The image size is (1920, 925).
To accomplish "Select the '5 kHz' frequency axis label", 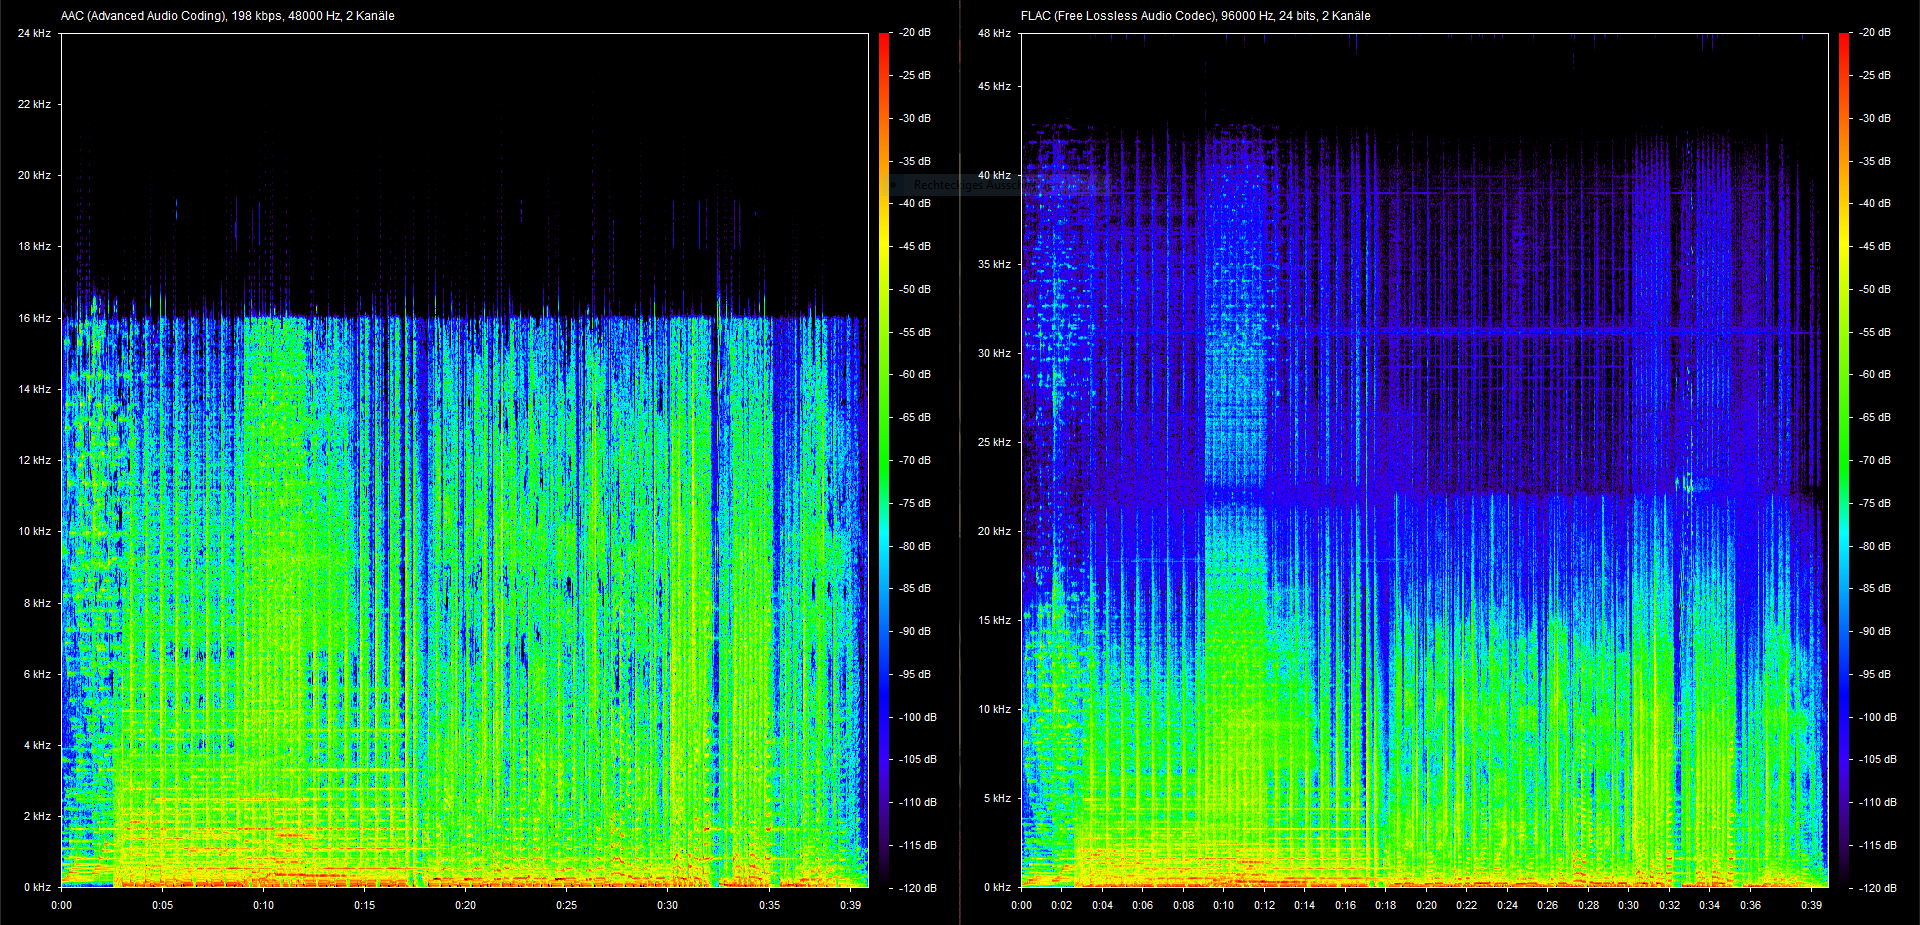I will [x=997, y=798].
